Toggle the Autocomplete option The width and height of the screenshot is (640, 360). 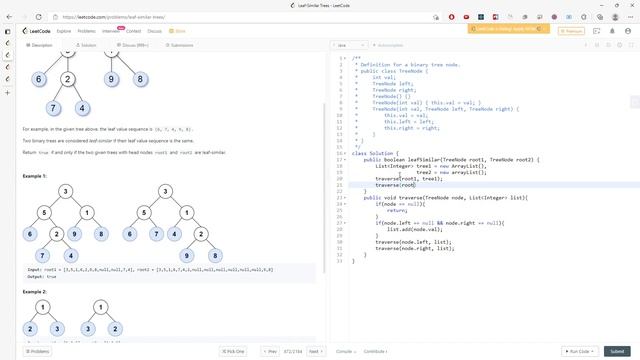[388, 45]
